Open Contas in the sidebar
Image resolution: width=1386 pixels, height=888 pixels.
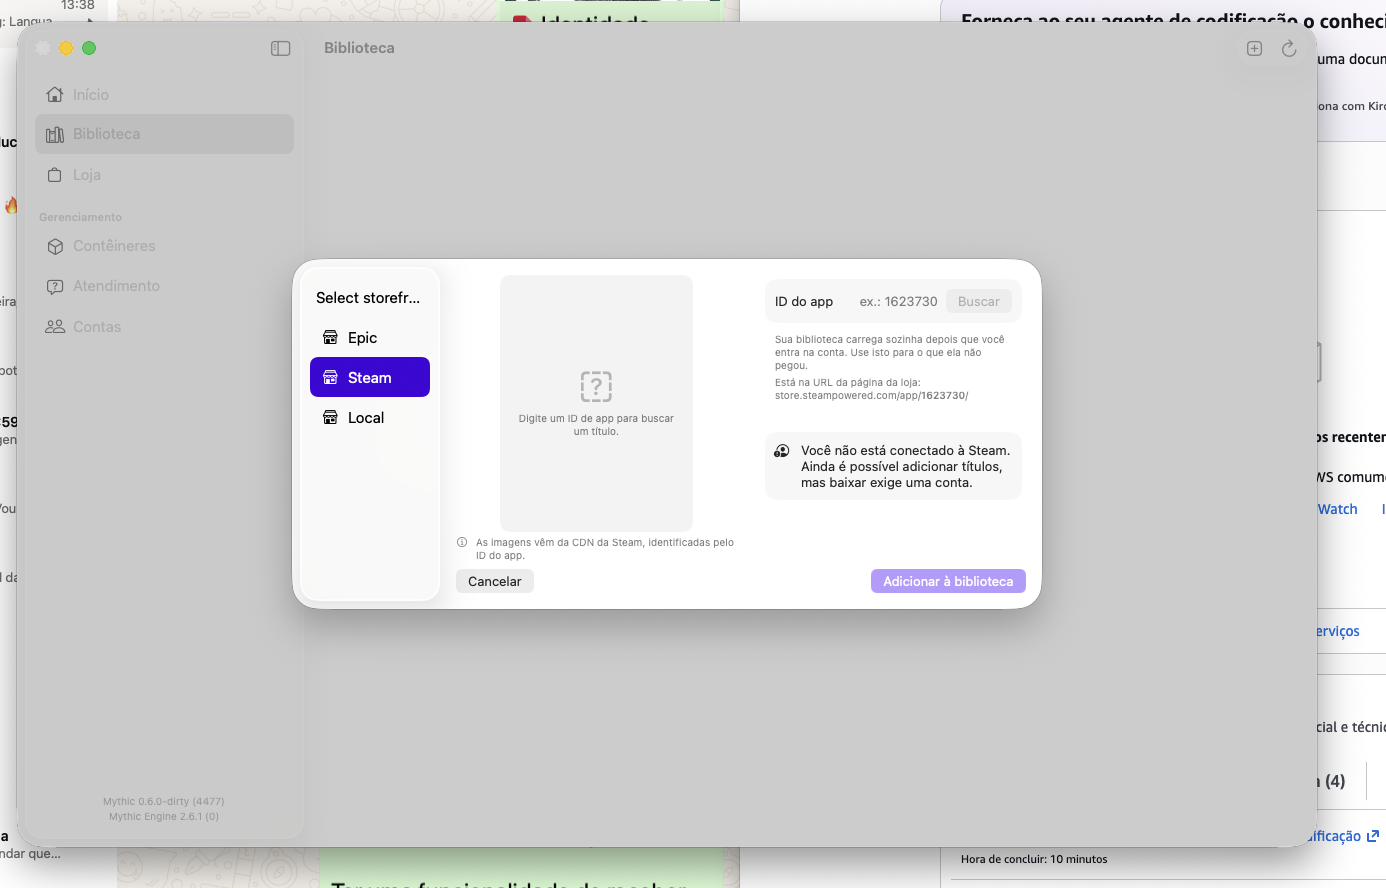tap(165, 327)
